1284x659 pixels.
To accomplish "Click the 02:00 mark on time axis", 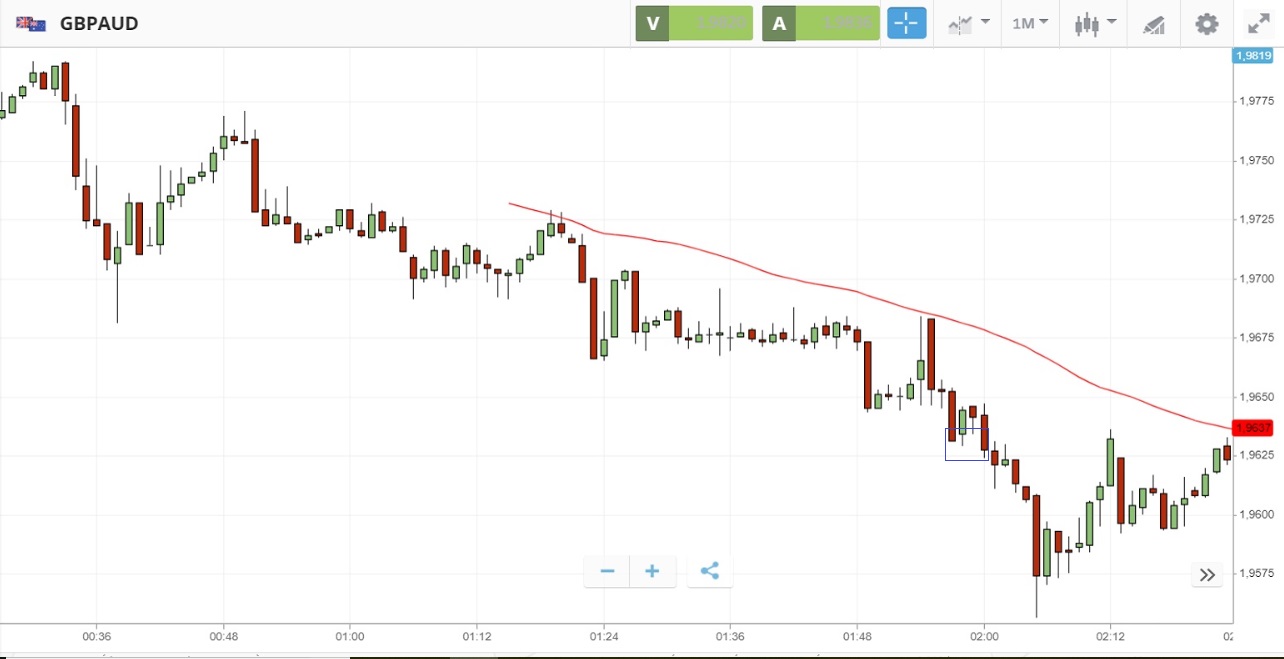I will [984, 636].
